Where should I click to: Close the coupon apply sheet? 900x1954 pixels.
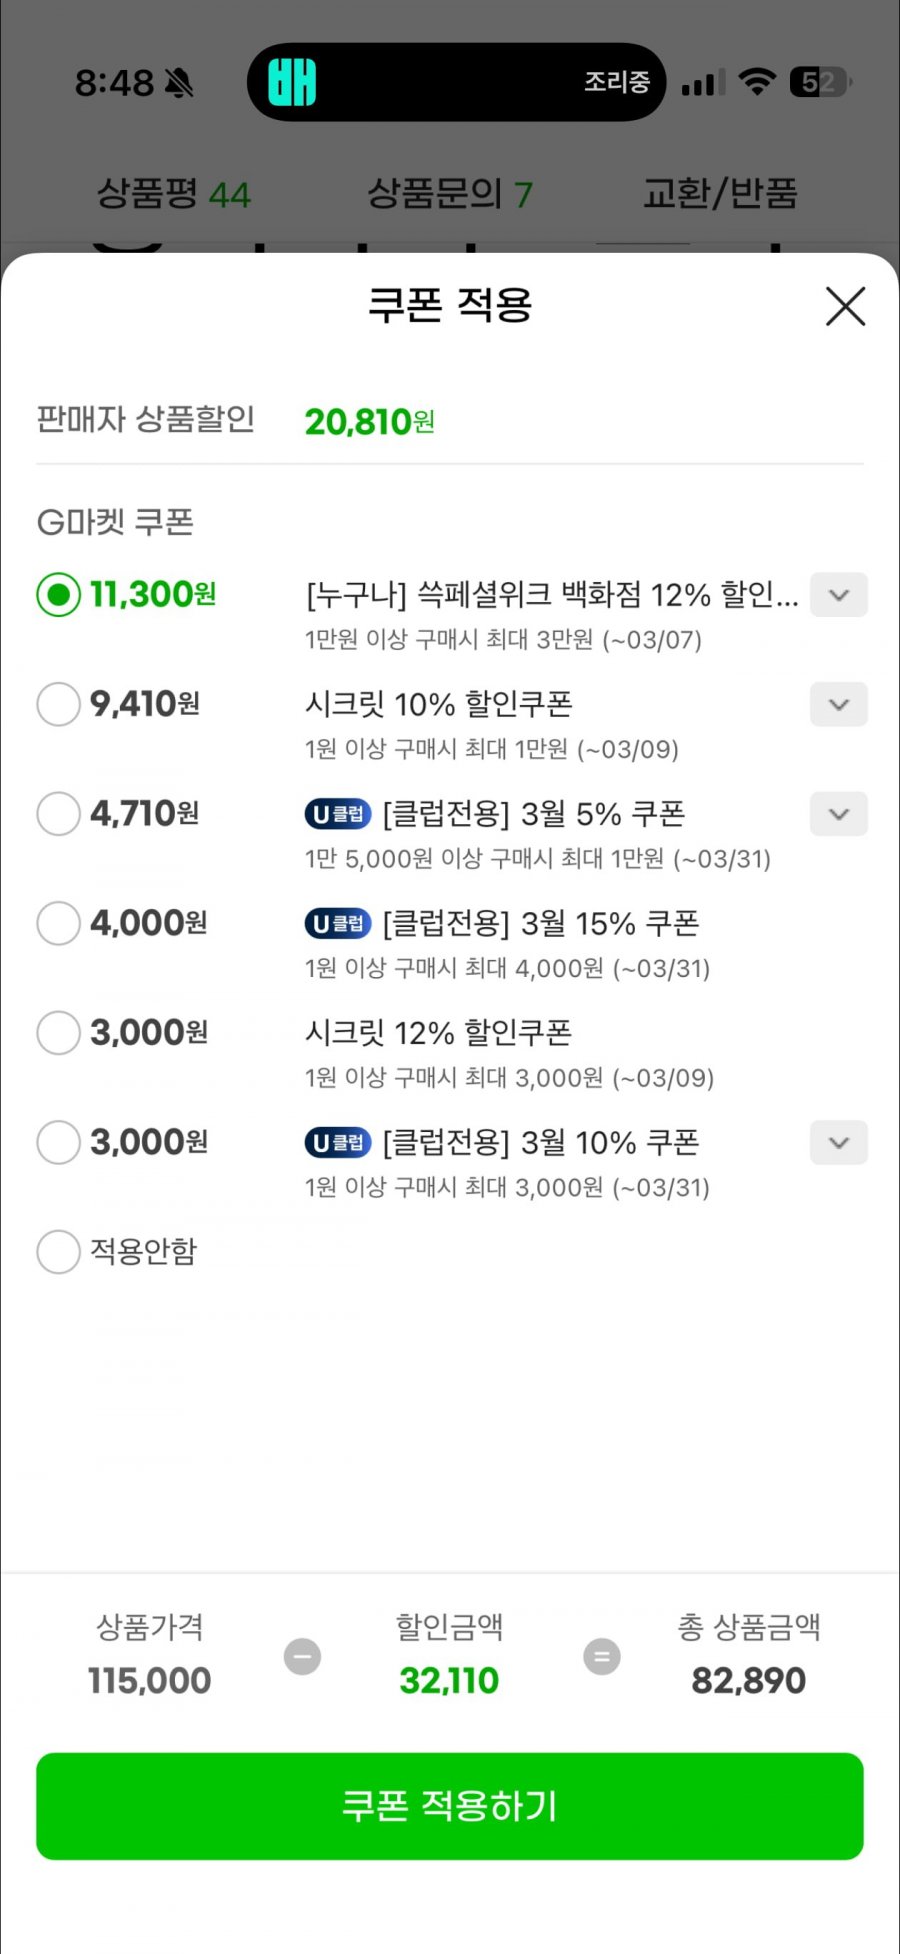point(845,306)
